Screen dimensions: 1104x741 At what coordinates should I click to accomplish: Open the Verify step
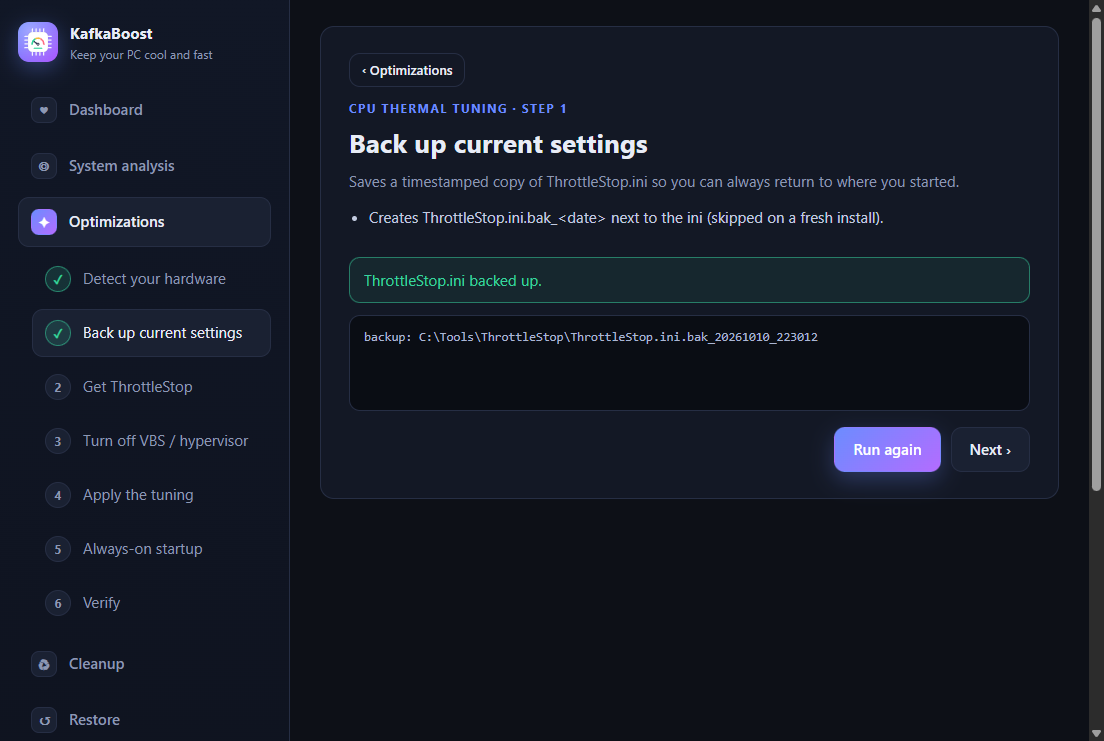pos(151,604)
